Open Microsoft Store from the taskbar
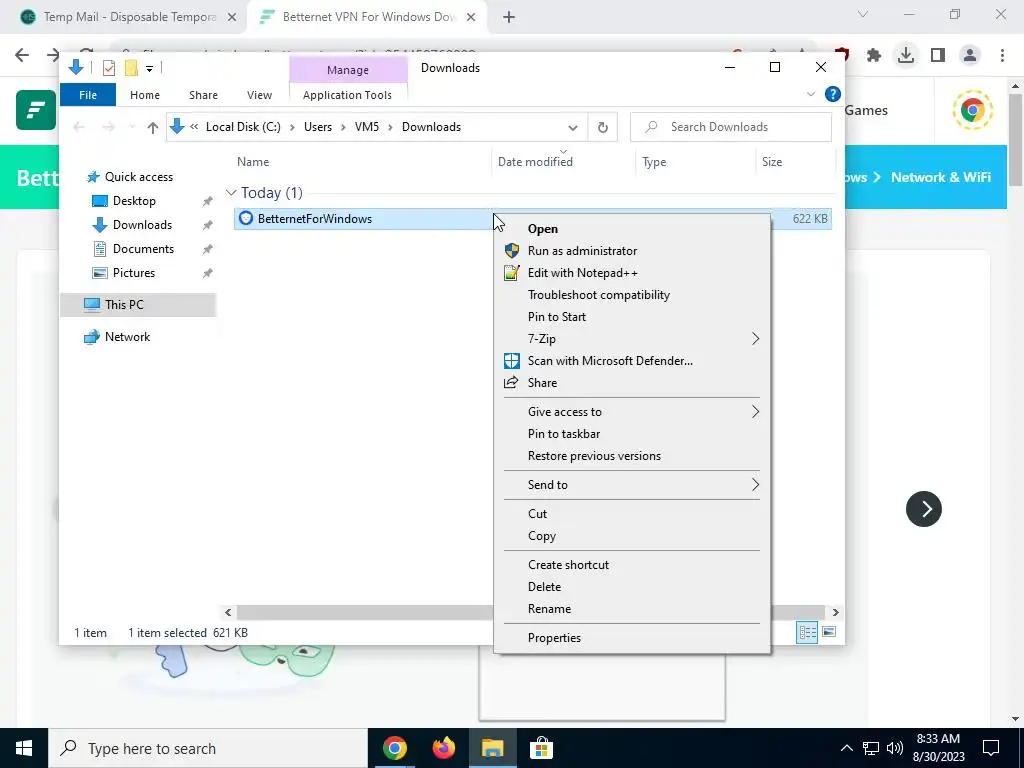 point(541,748)
